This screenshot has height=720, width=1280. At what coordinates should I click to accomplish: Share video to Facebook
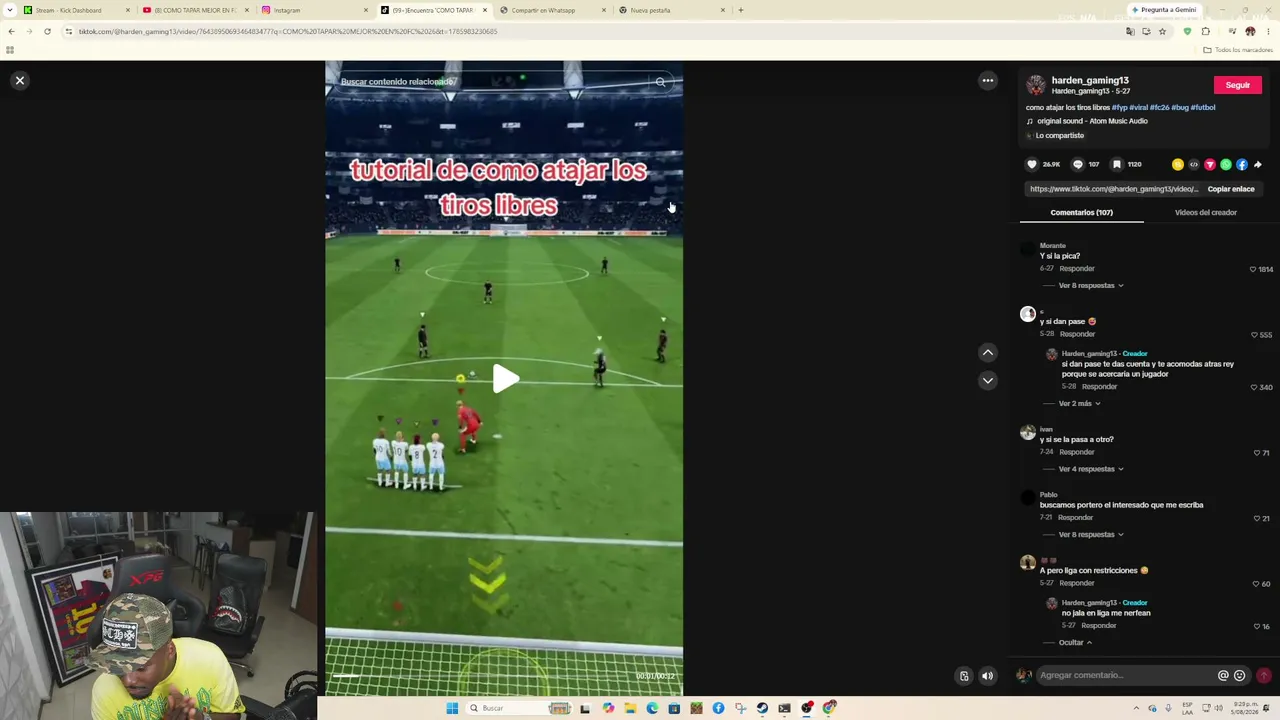pyautogui.click(x=1242, y=164)
